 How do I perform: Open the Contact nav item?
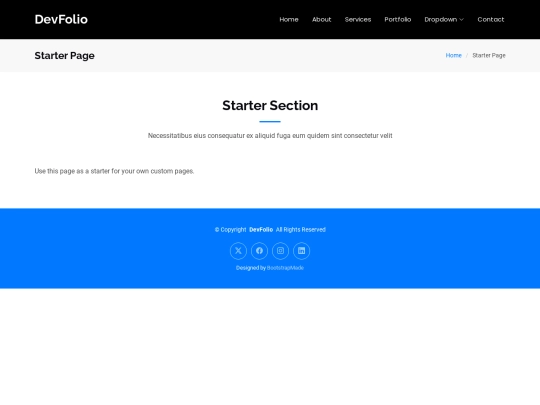coord(491,20)
